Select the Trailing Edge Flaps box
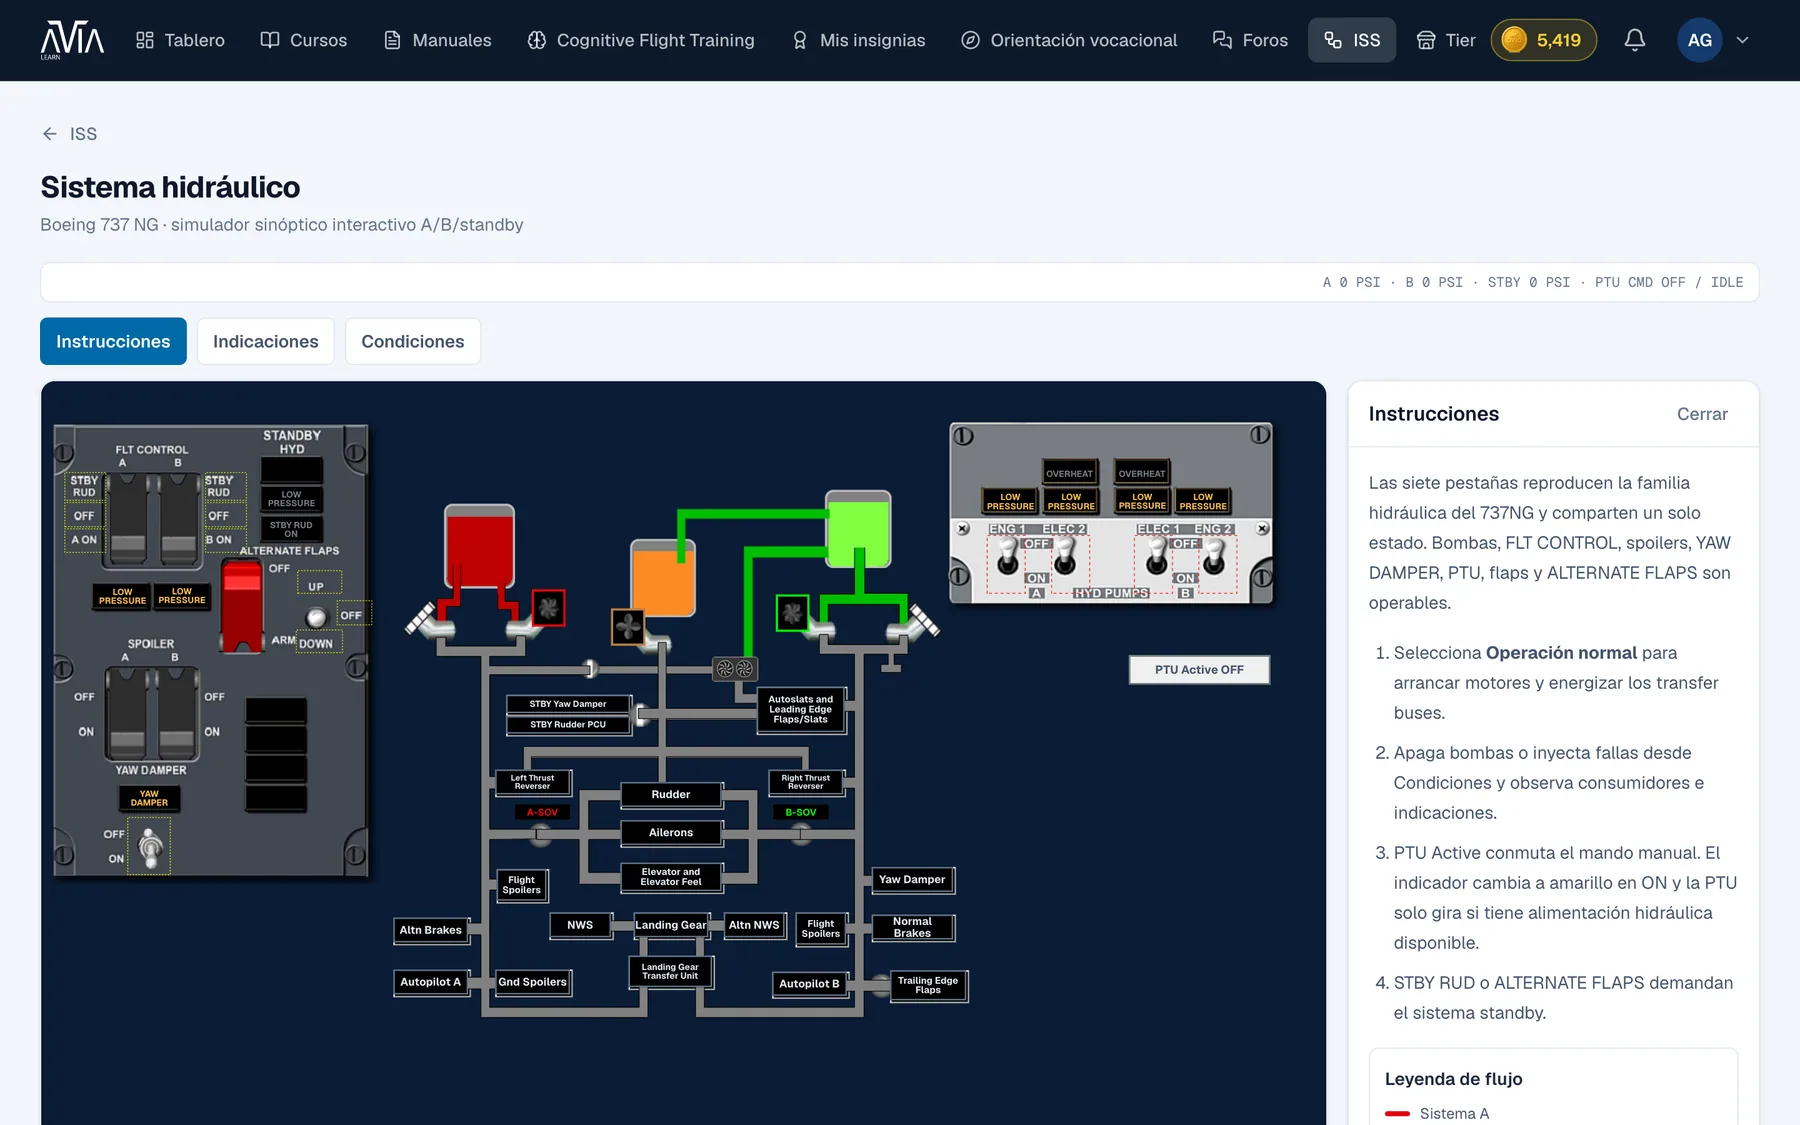Image resolution: width=1800 pixels, height=1125 pixels. [x=928, y=986]
